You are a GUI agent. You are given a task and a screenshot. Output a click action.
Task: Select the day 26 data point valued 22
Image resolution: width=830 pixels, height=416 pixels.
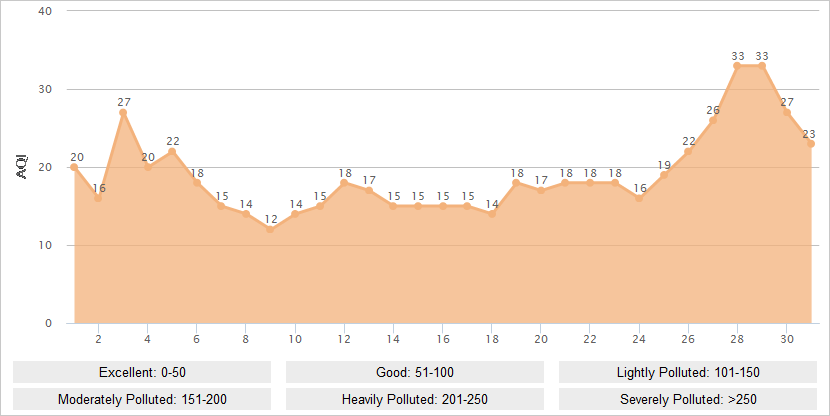pos(688,152)
